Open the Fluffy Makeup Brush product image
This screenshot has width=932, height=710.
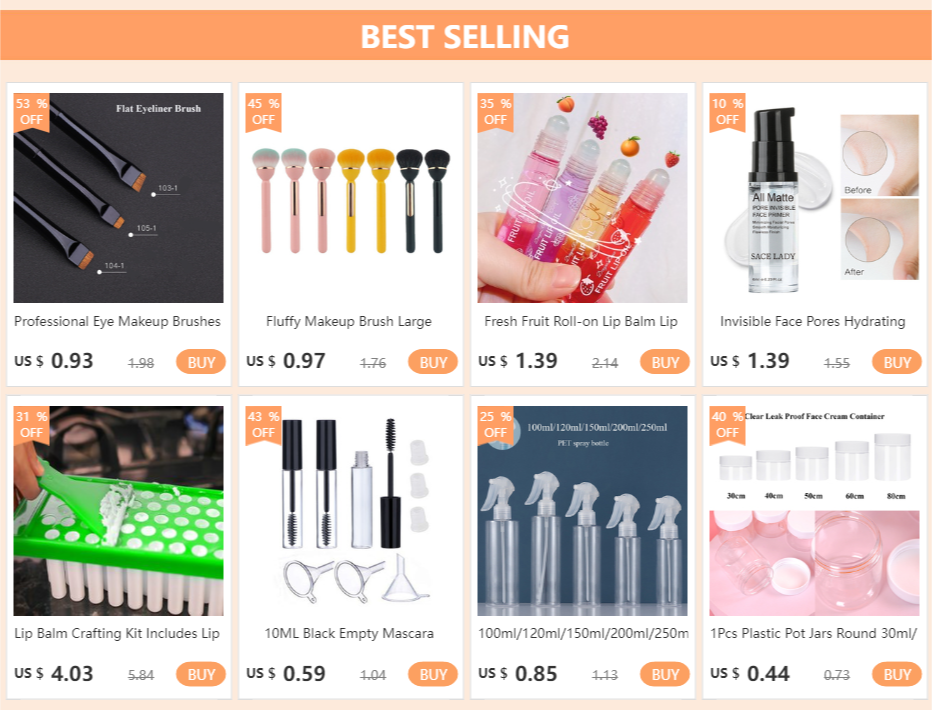pos(351,198)
